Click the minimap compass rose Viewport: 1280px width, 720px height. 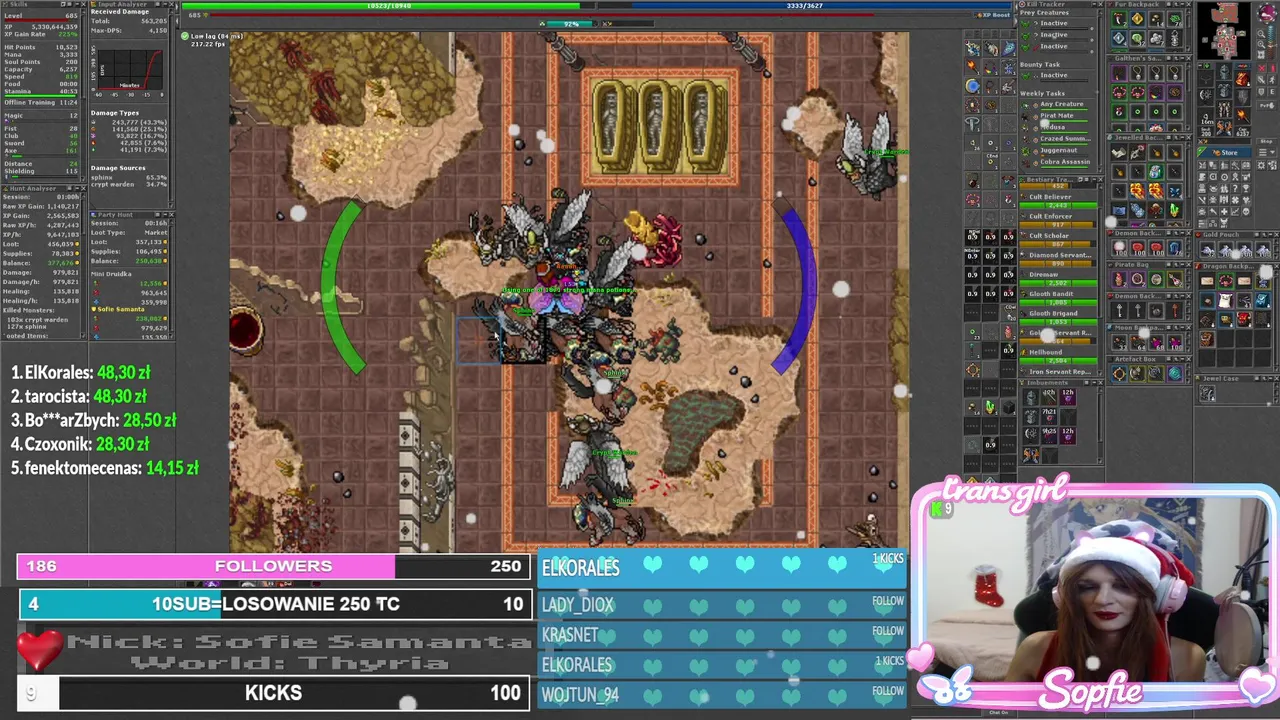[x=1268, y=13]
